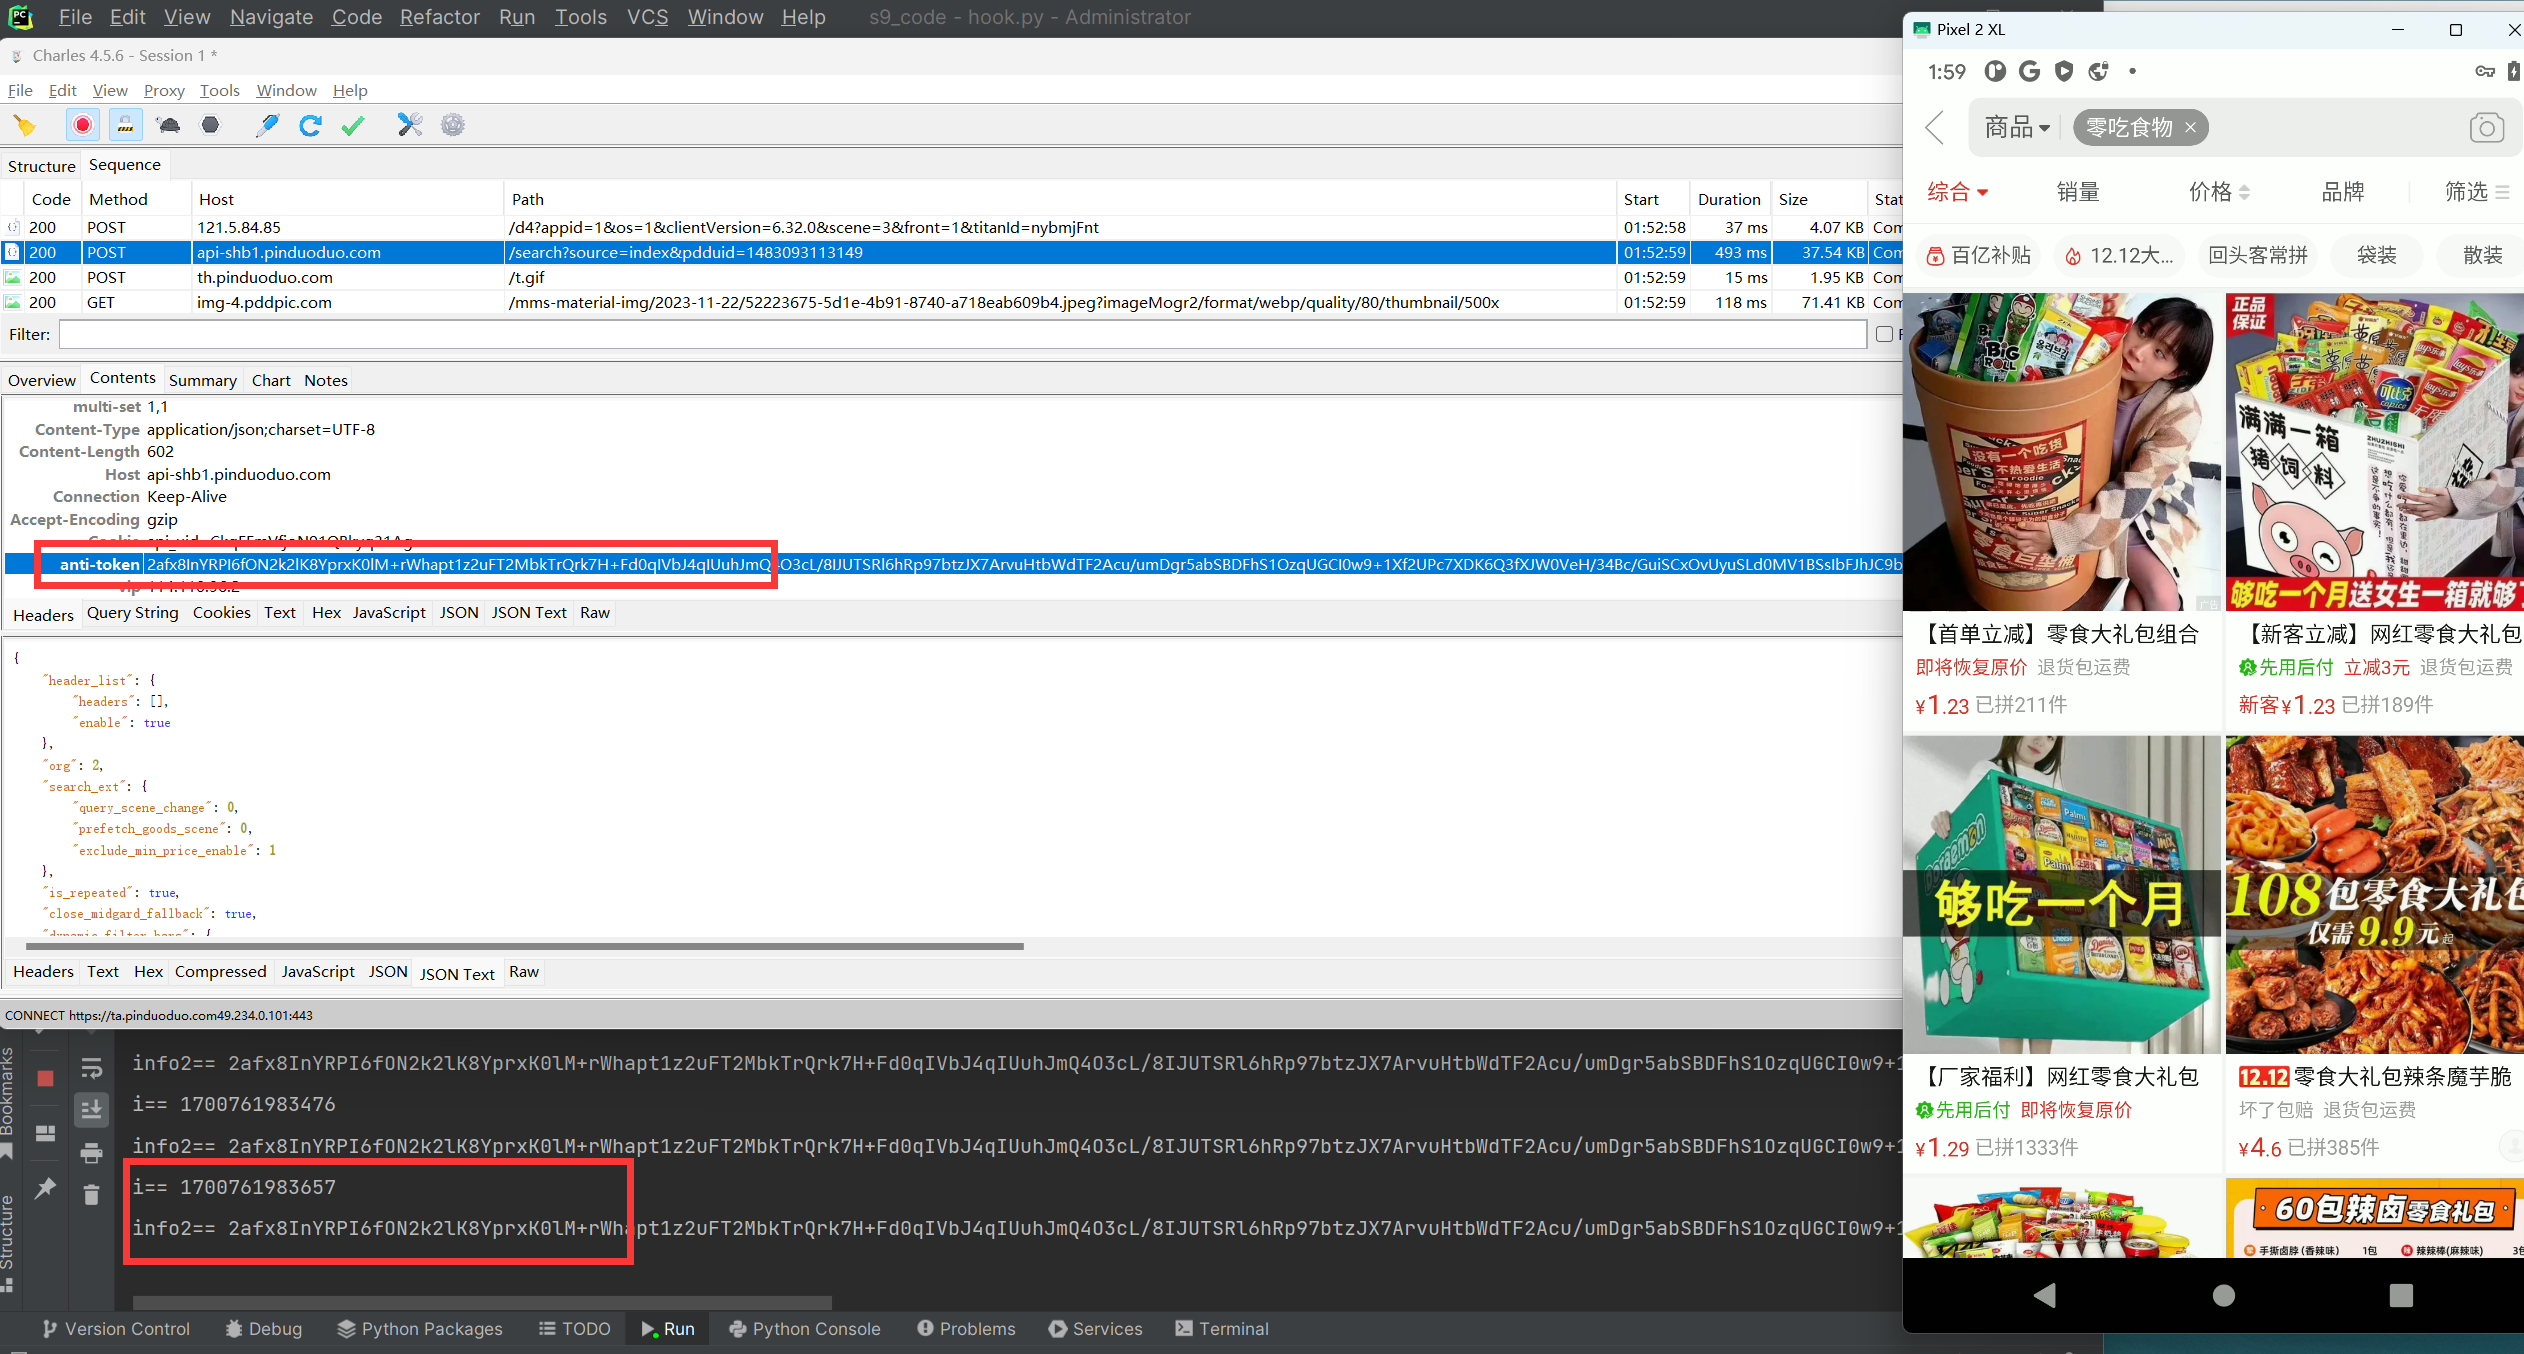Toggle soft-wrap in Run console

coord(91,1068)
